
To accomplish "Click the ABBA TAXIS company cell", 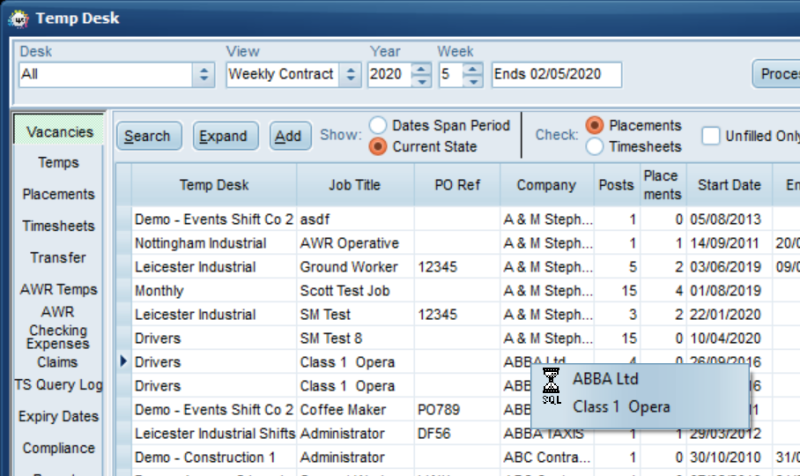I will 547,435.
